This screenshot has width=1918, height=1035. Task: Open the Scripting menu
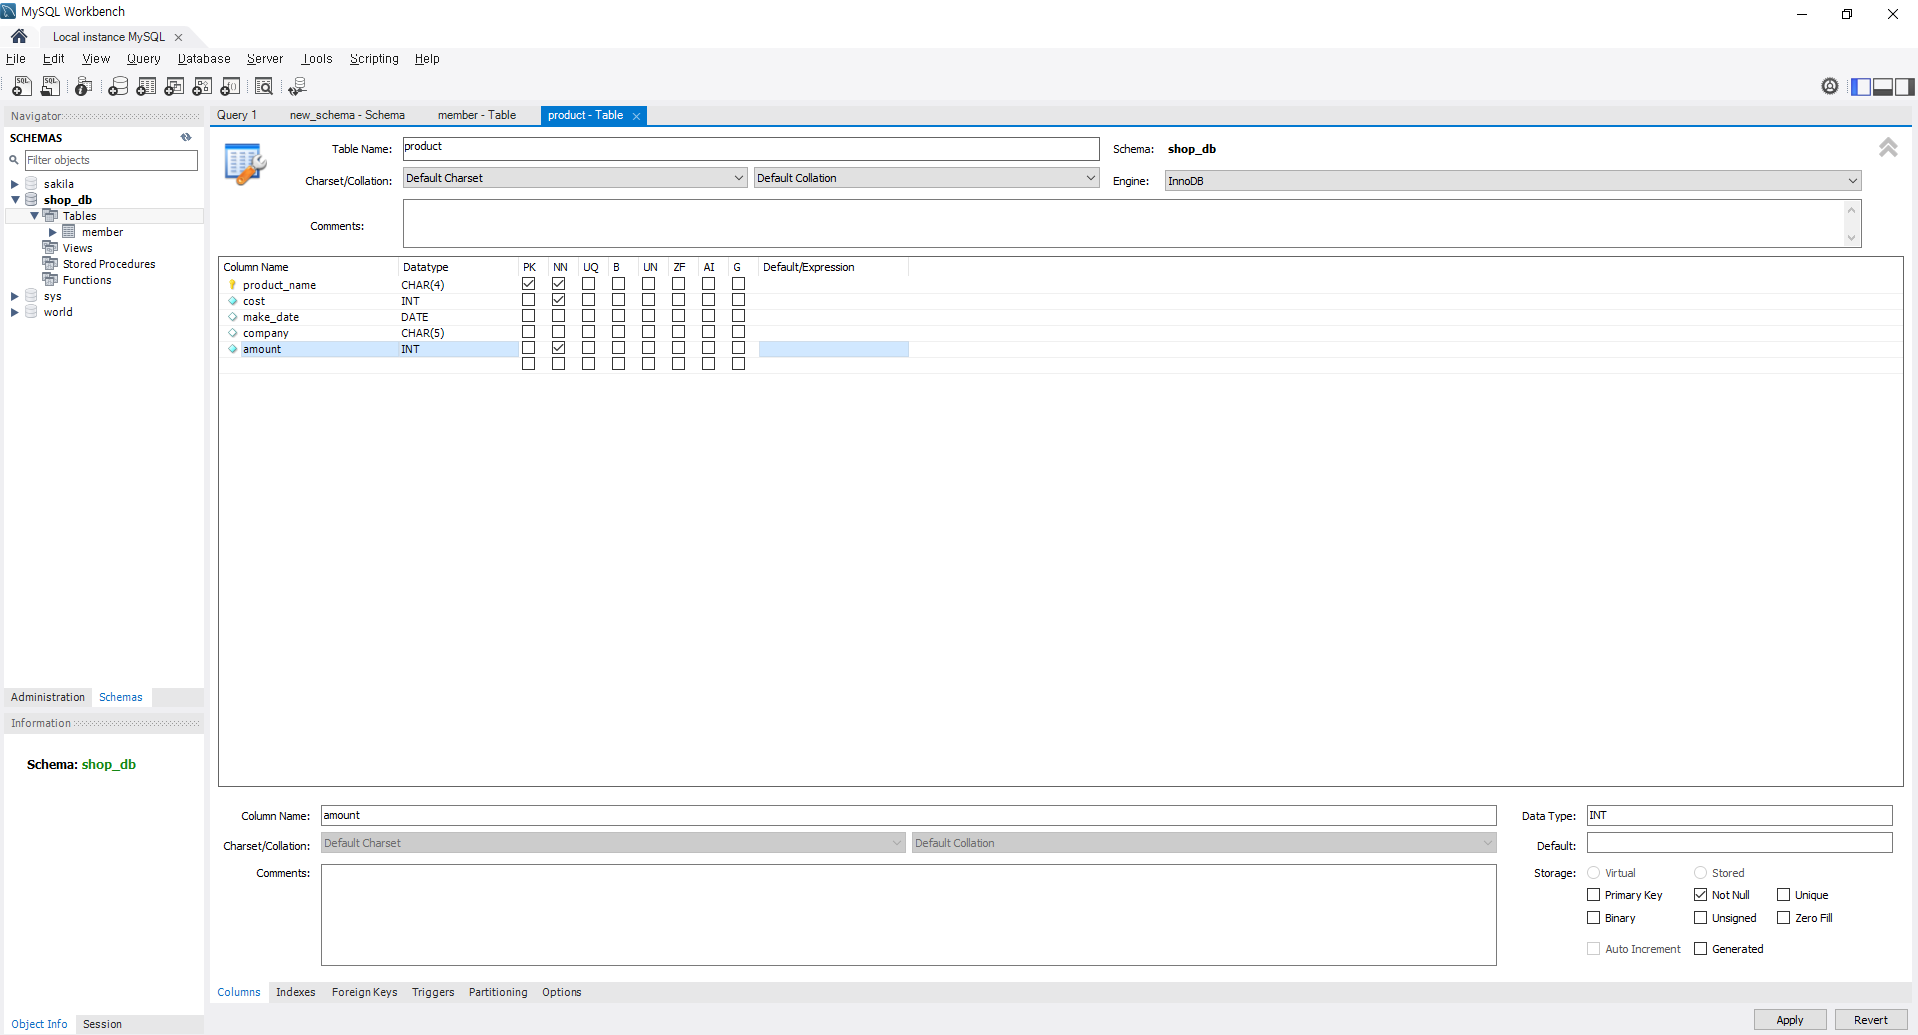coord(374,59)
